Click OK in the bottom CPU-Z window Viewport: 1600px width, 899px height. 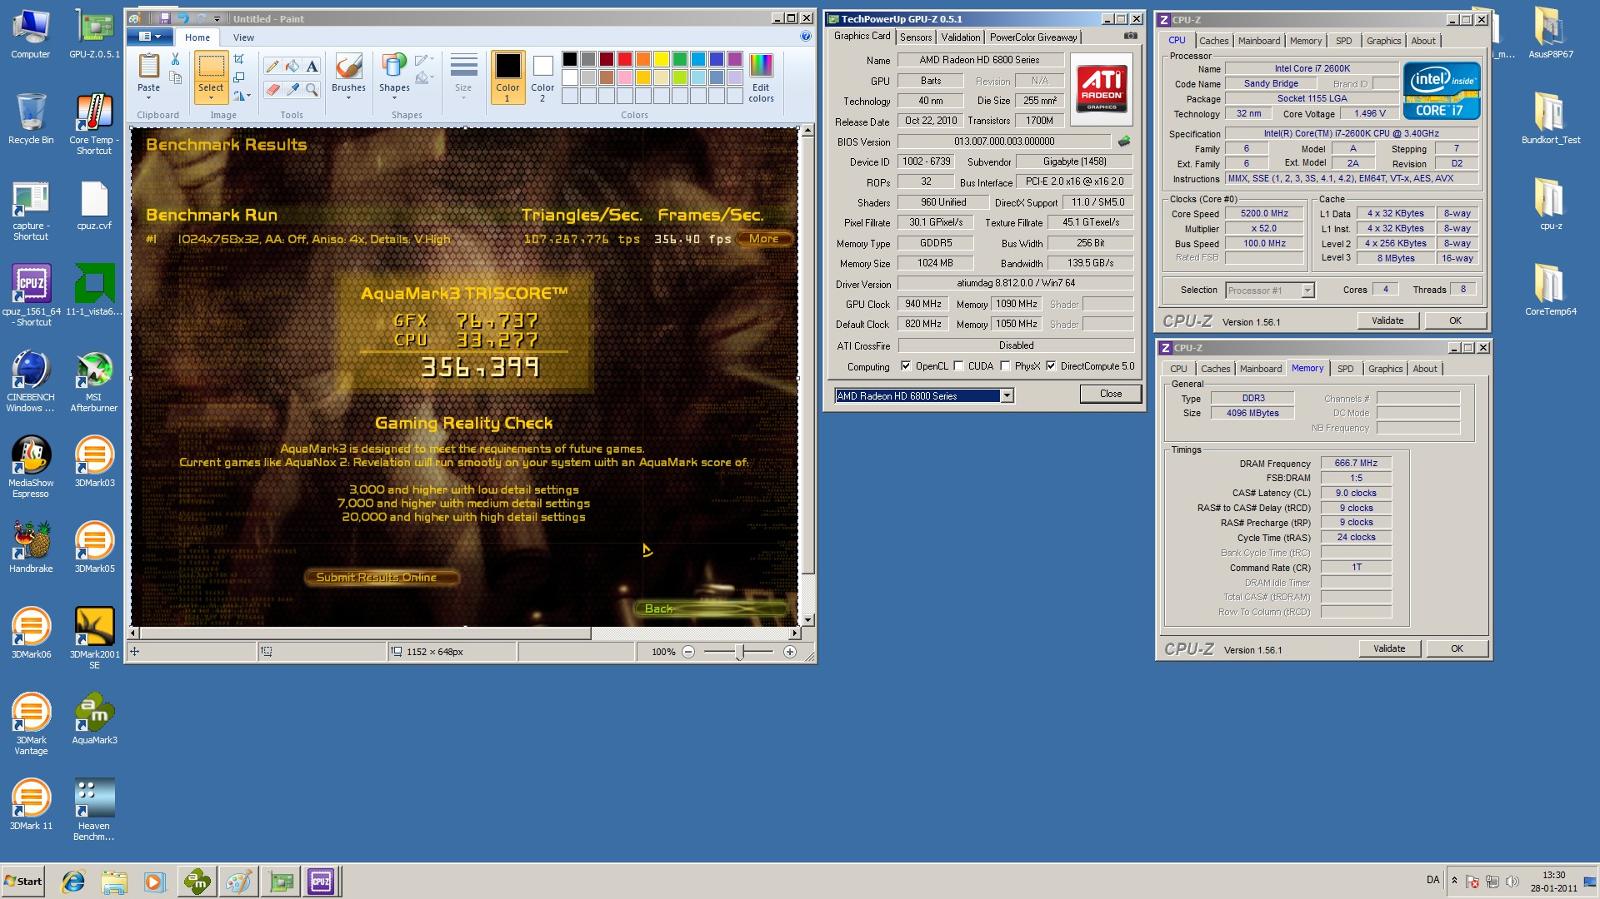point(1457,649)
